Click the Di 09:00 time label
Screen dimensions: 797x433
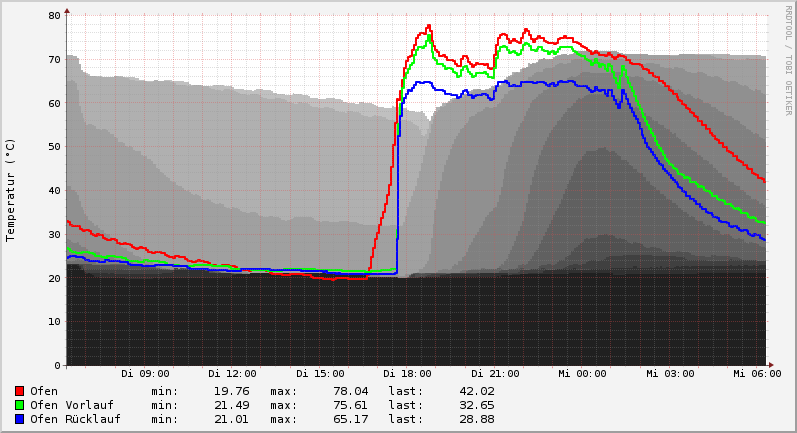(x=145, y=374)
